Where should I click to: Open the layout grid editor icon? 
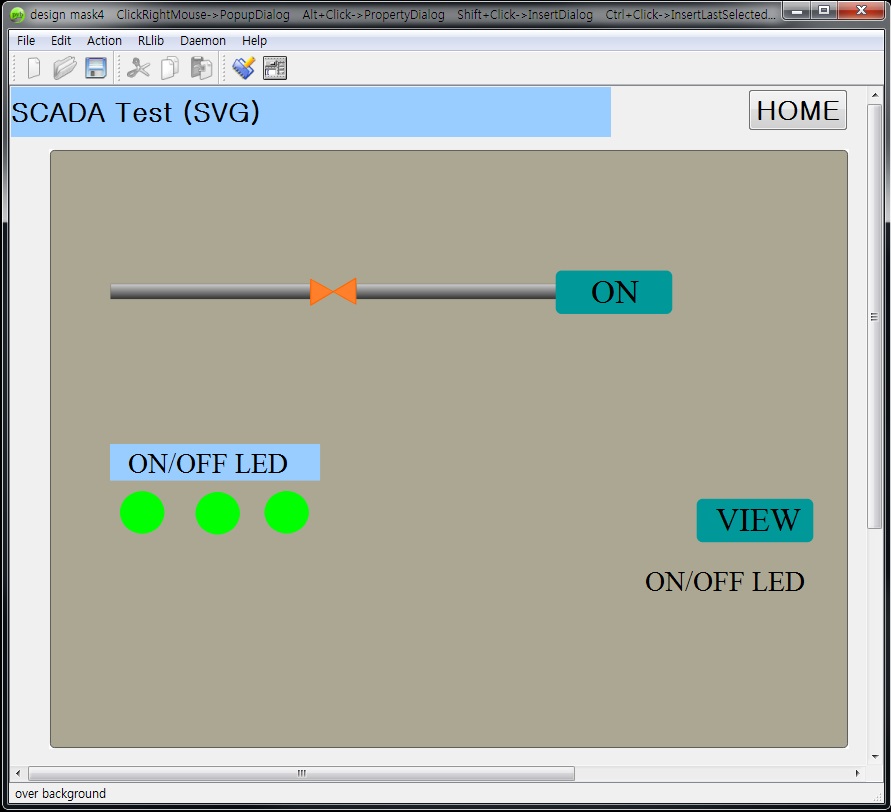273,67
